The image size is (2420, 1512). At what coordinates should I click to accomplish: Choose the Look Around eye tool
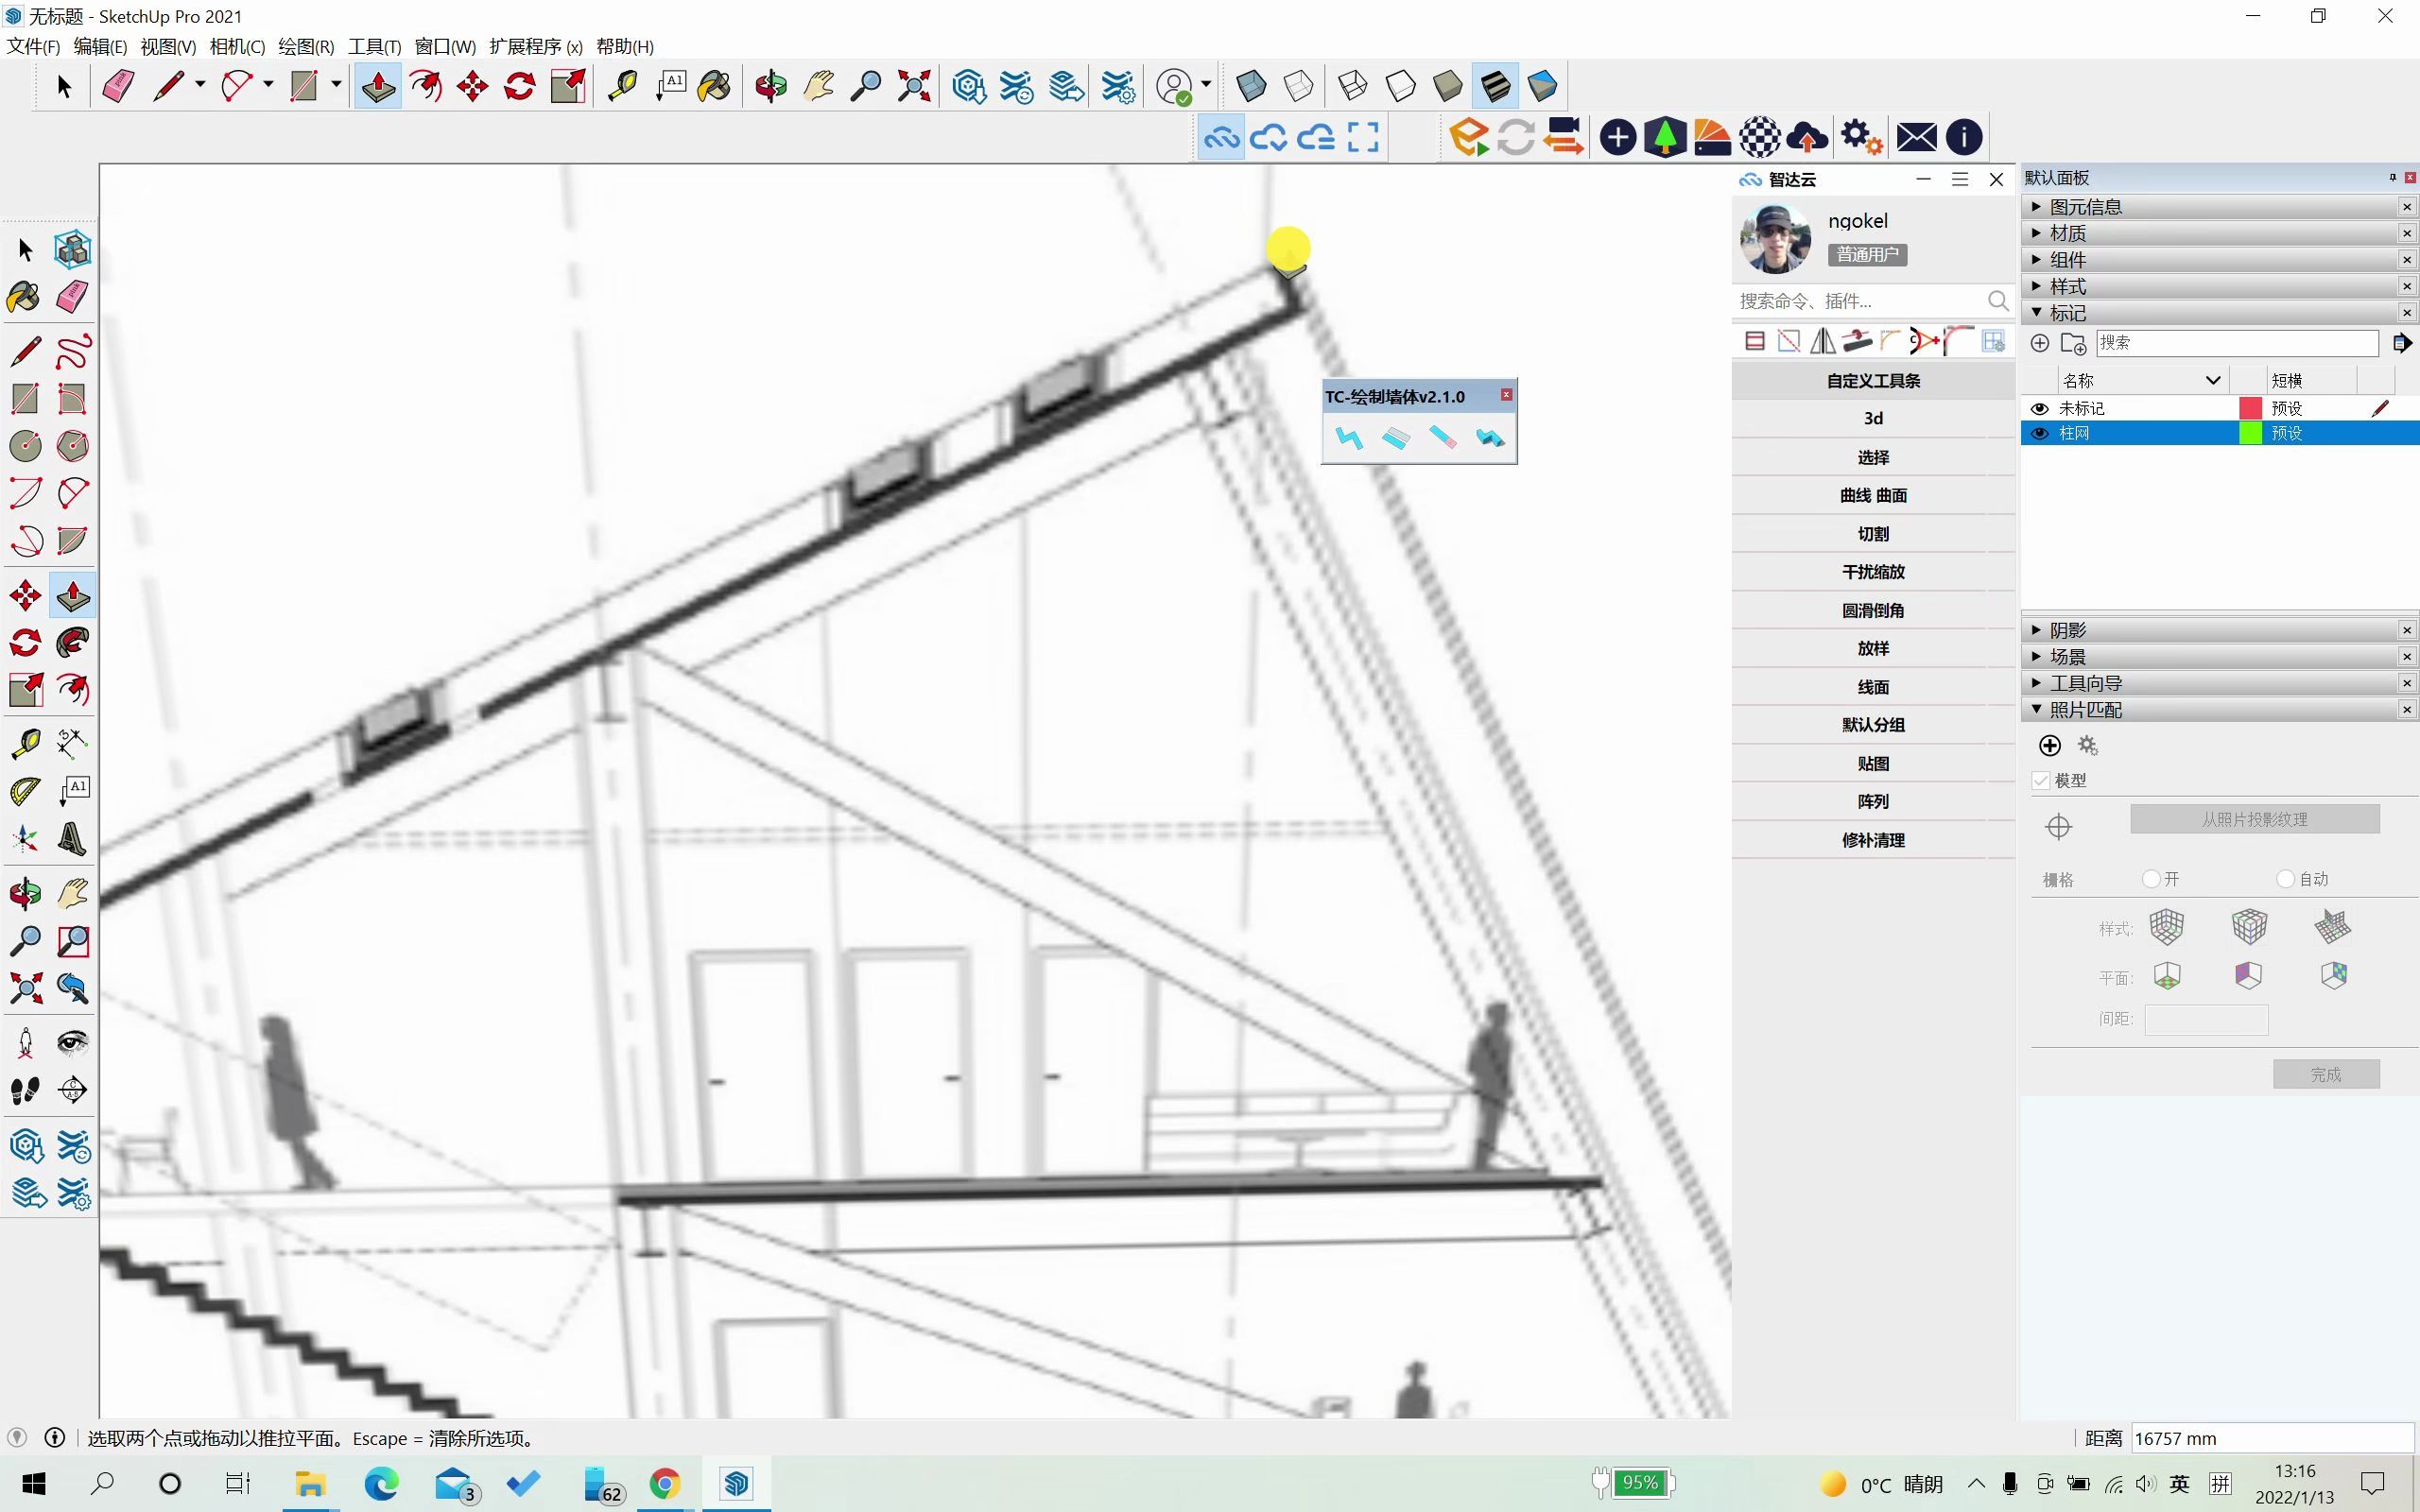click(x=73, y=1043)
